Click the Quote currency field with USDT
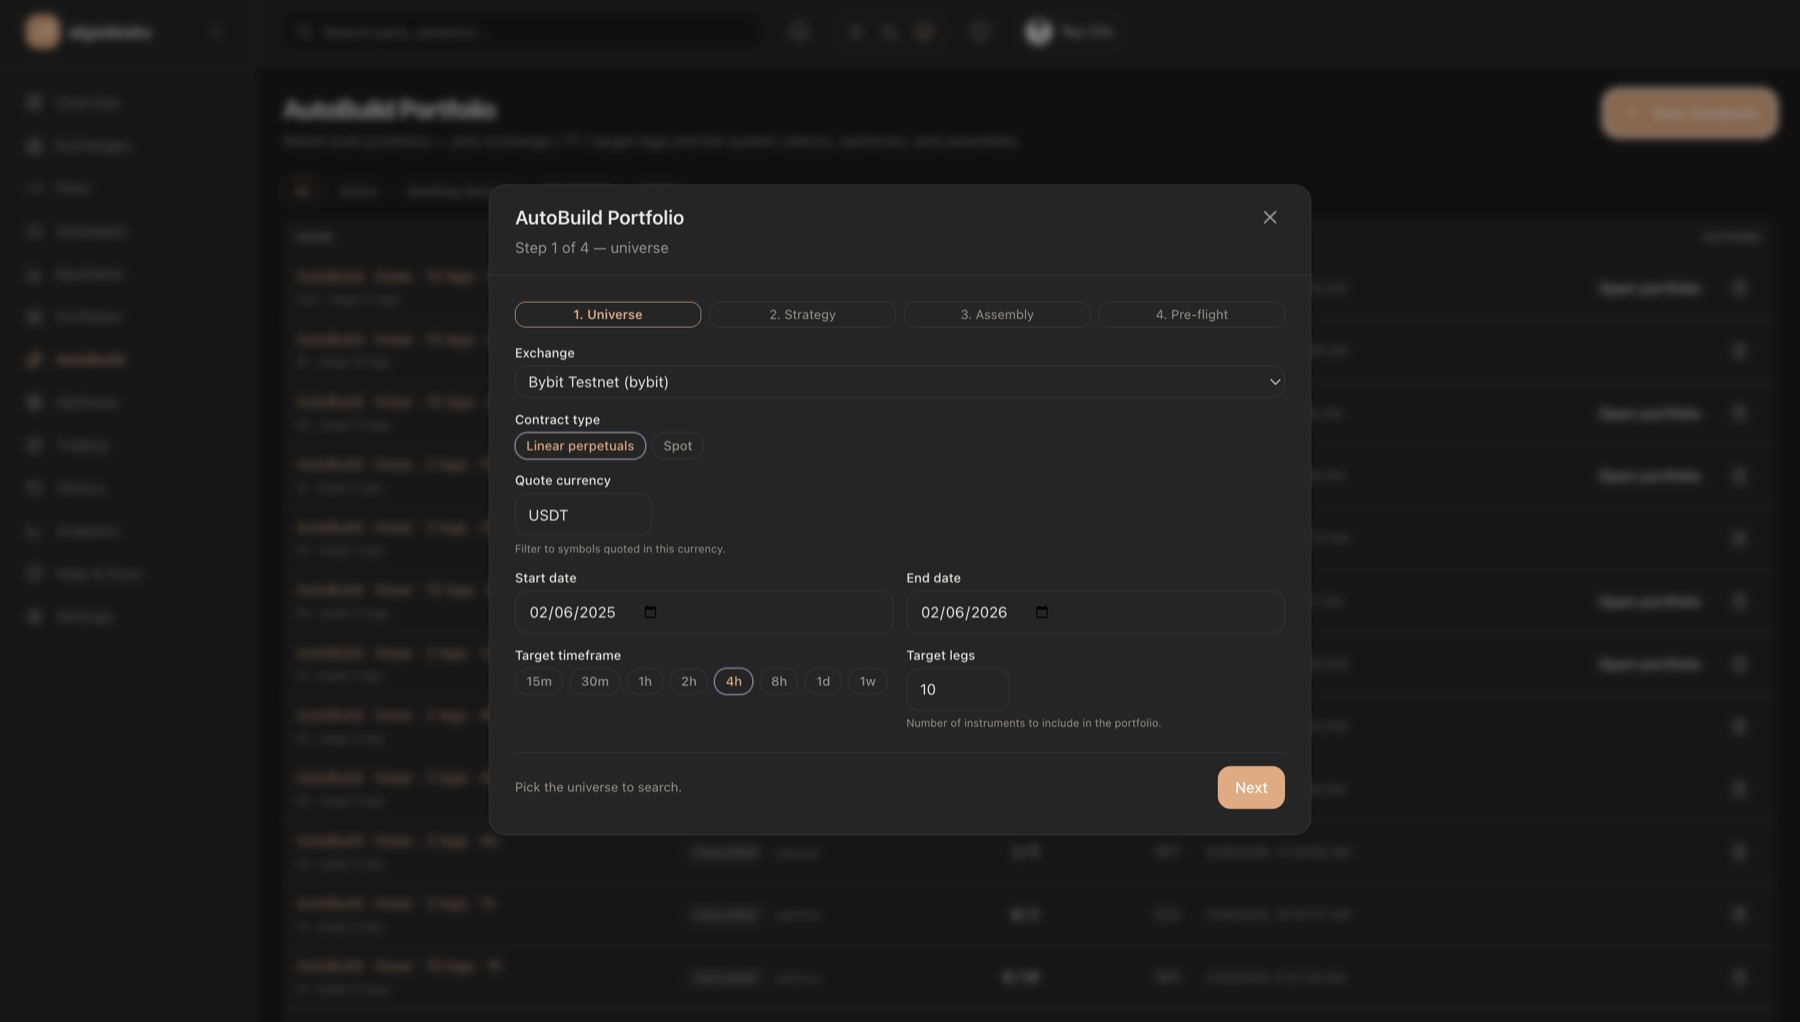The width and height of the screenshot is (1800, 1022). (x=583, y=515)
